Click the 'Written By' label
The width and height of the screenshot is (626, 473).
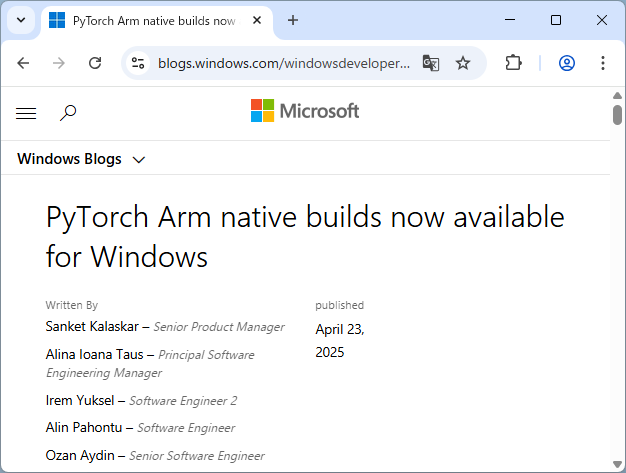pyautogui.click(x=72, y=305)
